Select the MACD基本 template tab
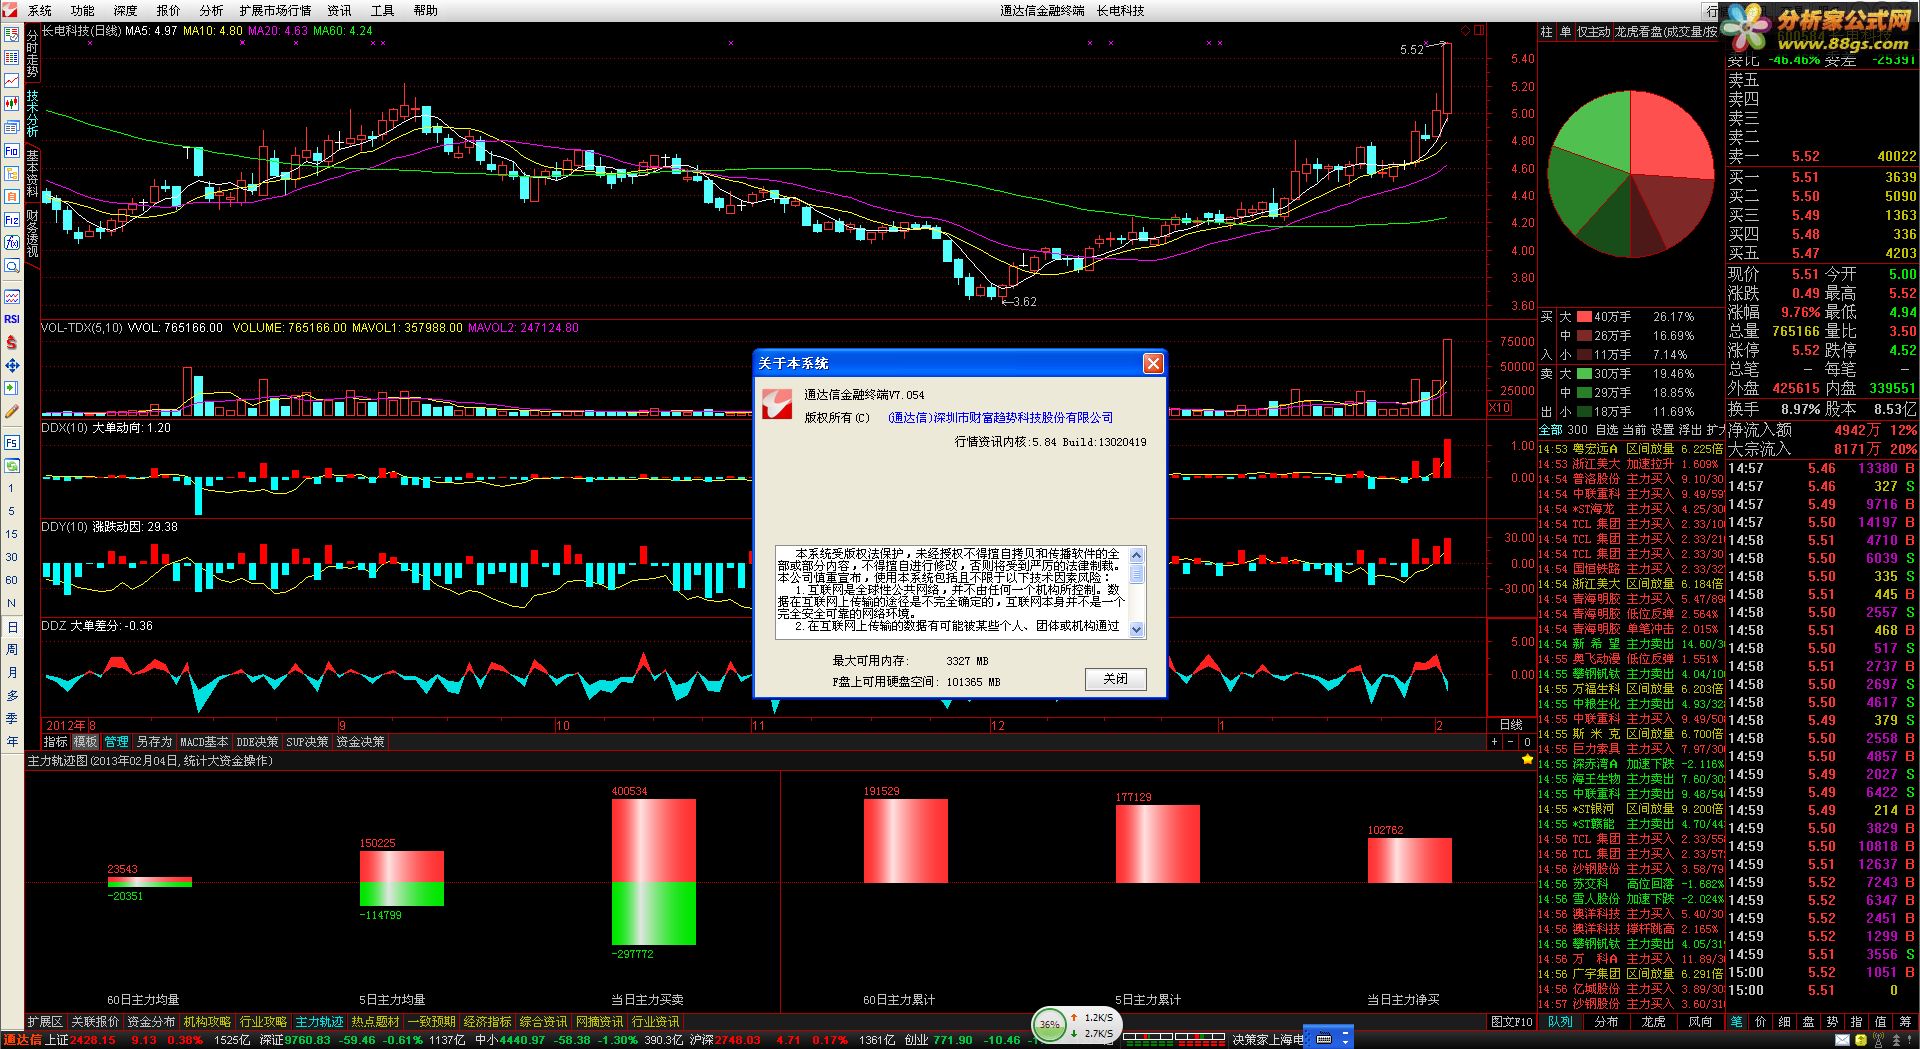1920x1049 pixels. tap(204, 742)
